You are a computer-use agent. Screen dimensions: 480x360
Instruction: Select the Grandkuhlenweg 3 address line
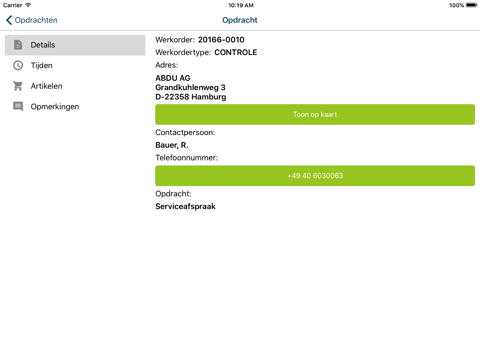(x=190, y=87)
